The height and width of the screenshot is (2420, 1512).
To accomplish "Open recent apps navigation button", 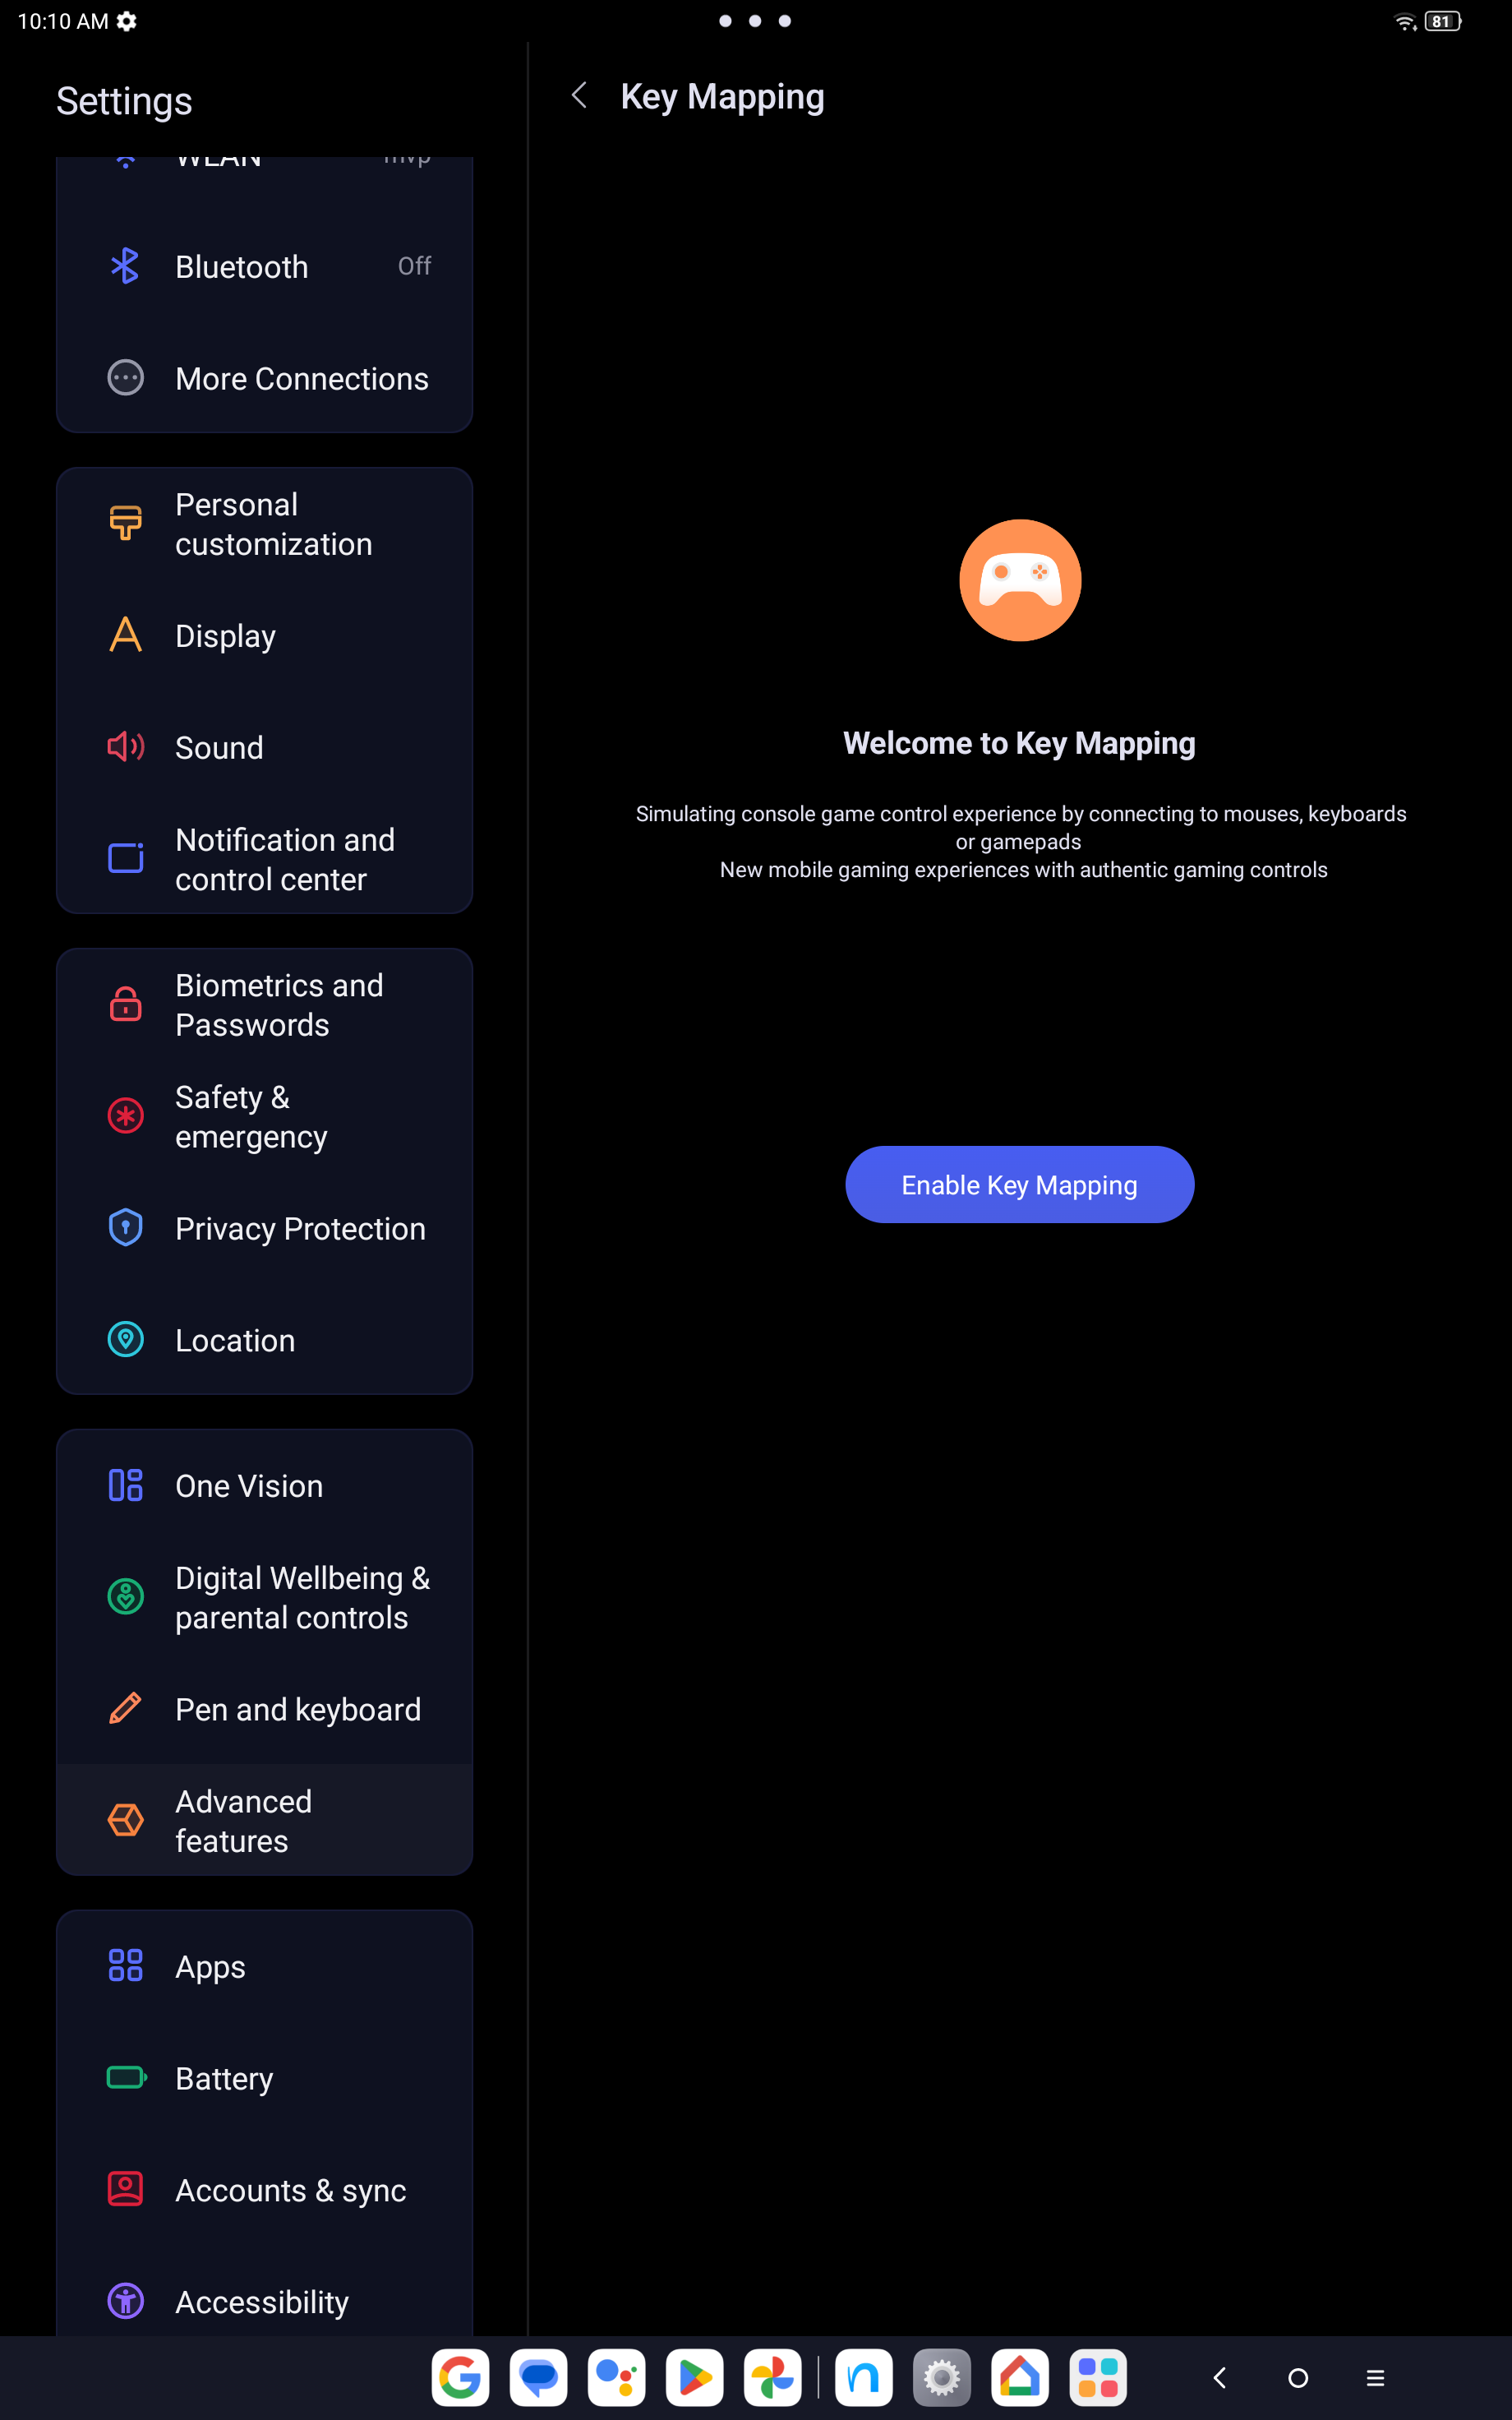I will (x=1375, y=2378).
